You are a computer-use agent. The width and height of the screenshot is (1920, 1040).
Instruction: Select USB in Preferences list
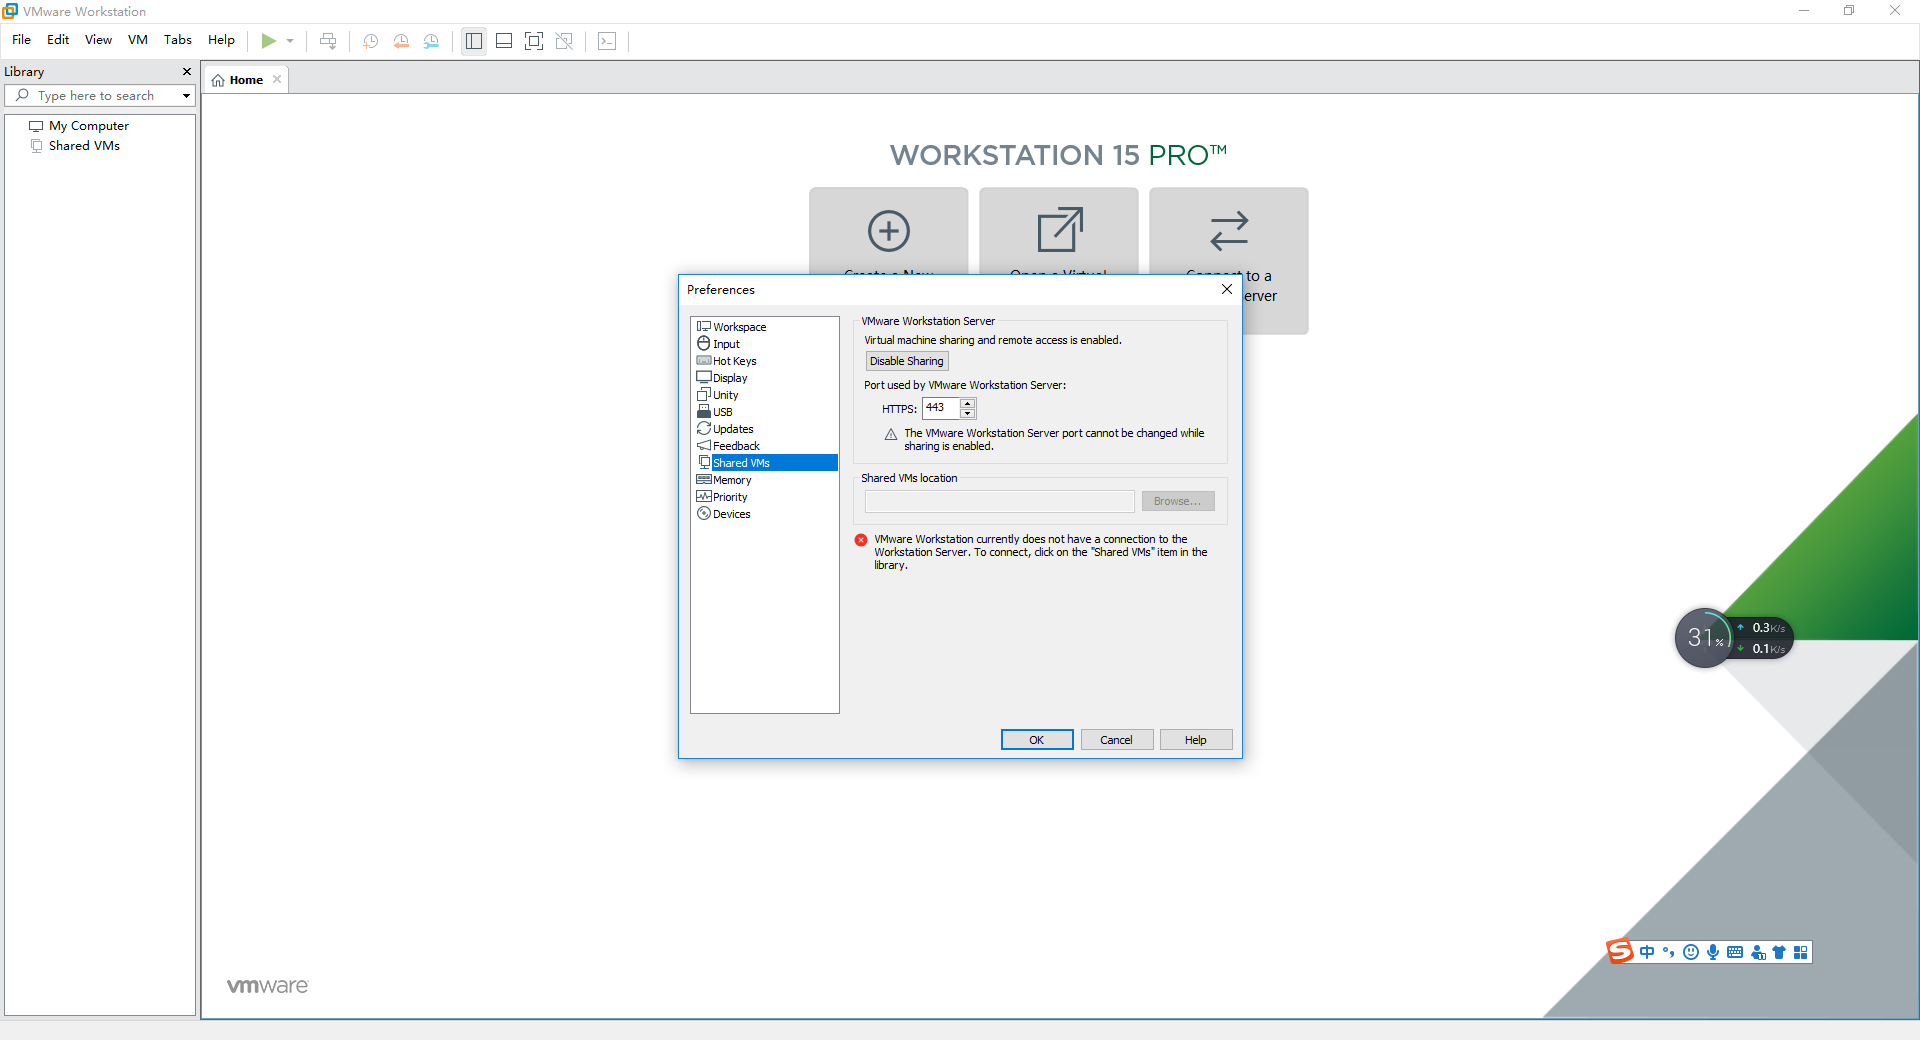[x=722, y=412]
